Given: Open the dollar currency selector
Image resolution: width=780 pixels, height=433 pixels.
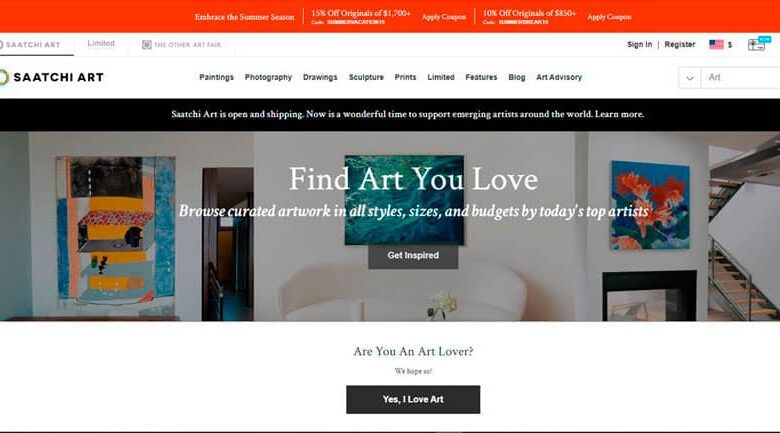Looking at the screenshot, I should click(x=730, y=45).
